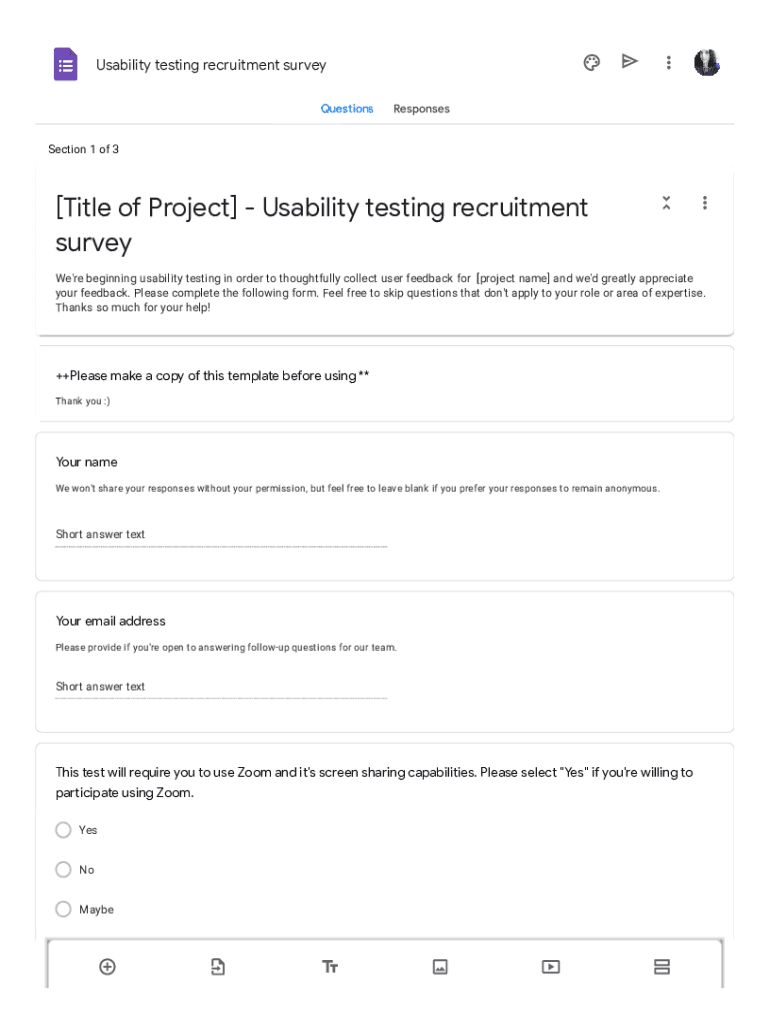Add a new question with plus icon

[x=107, y=967]
